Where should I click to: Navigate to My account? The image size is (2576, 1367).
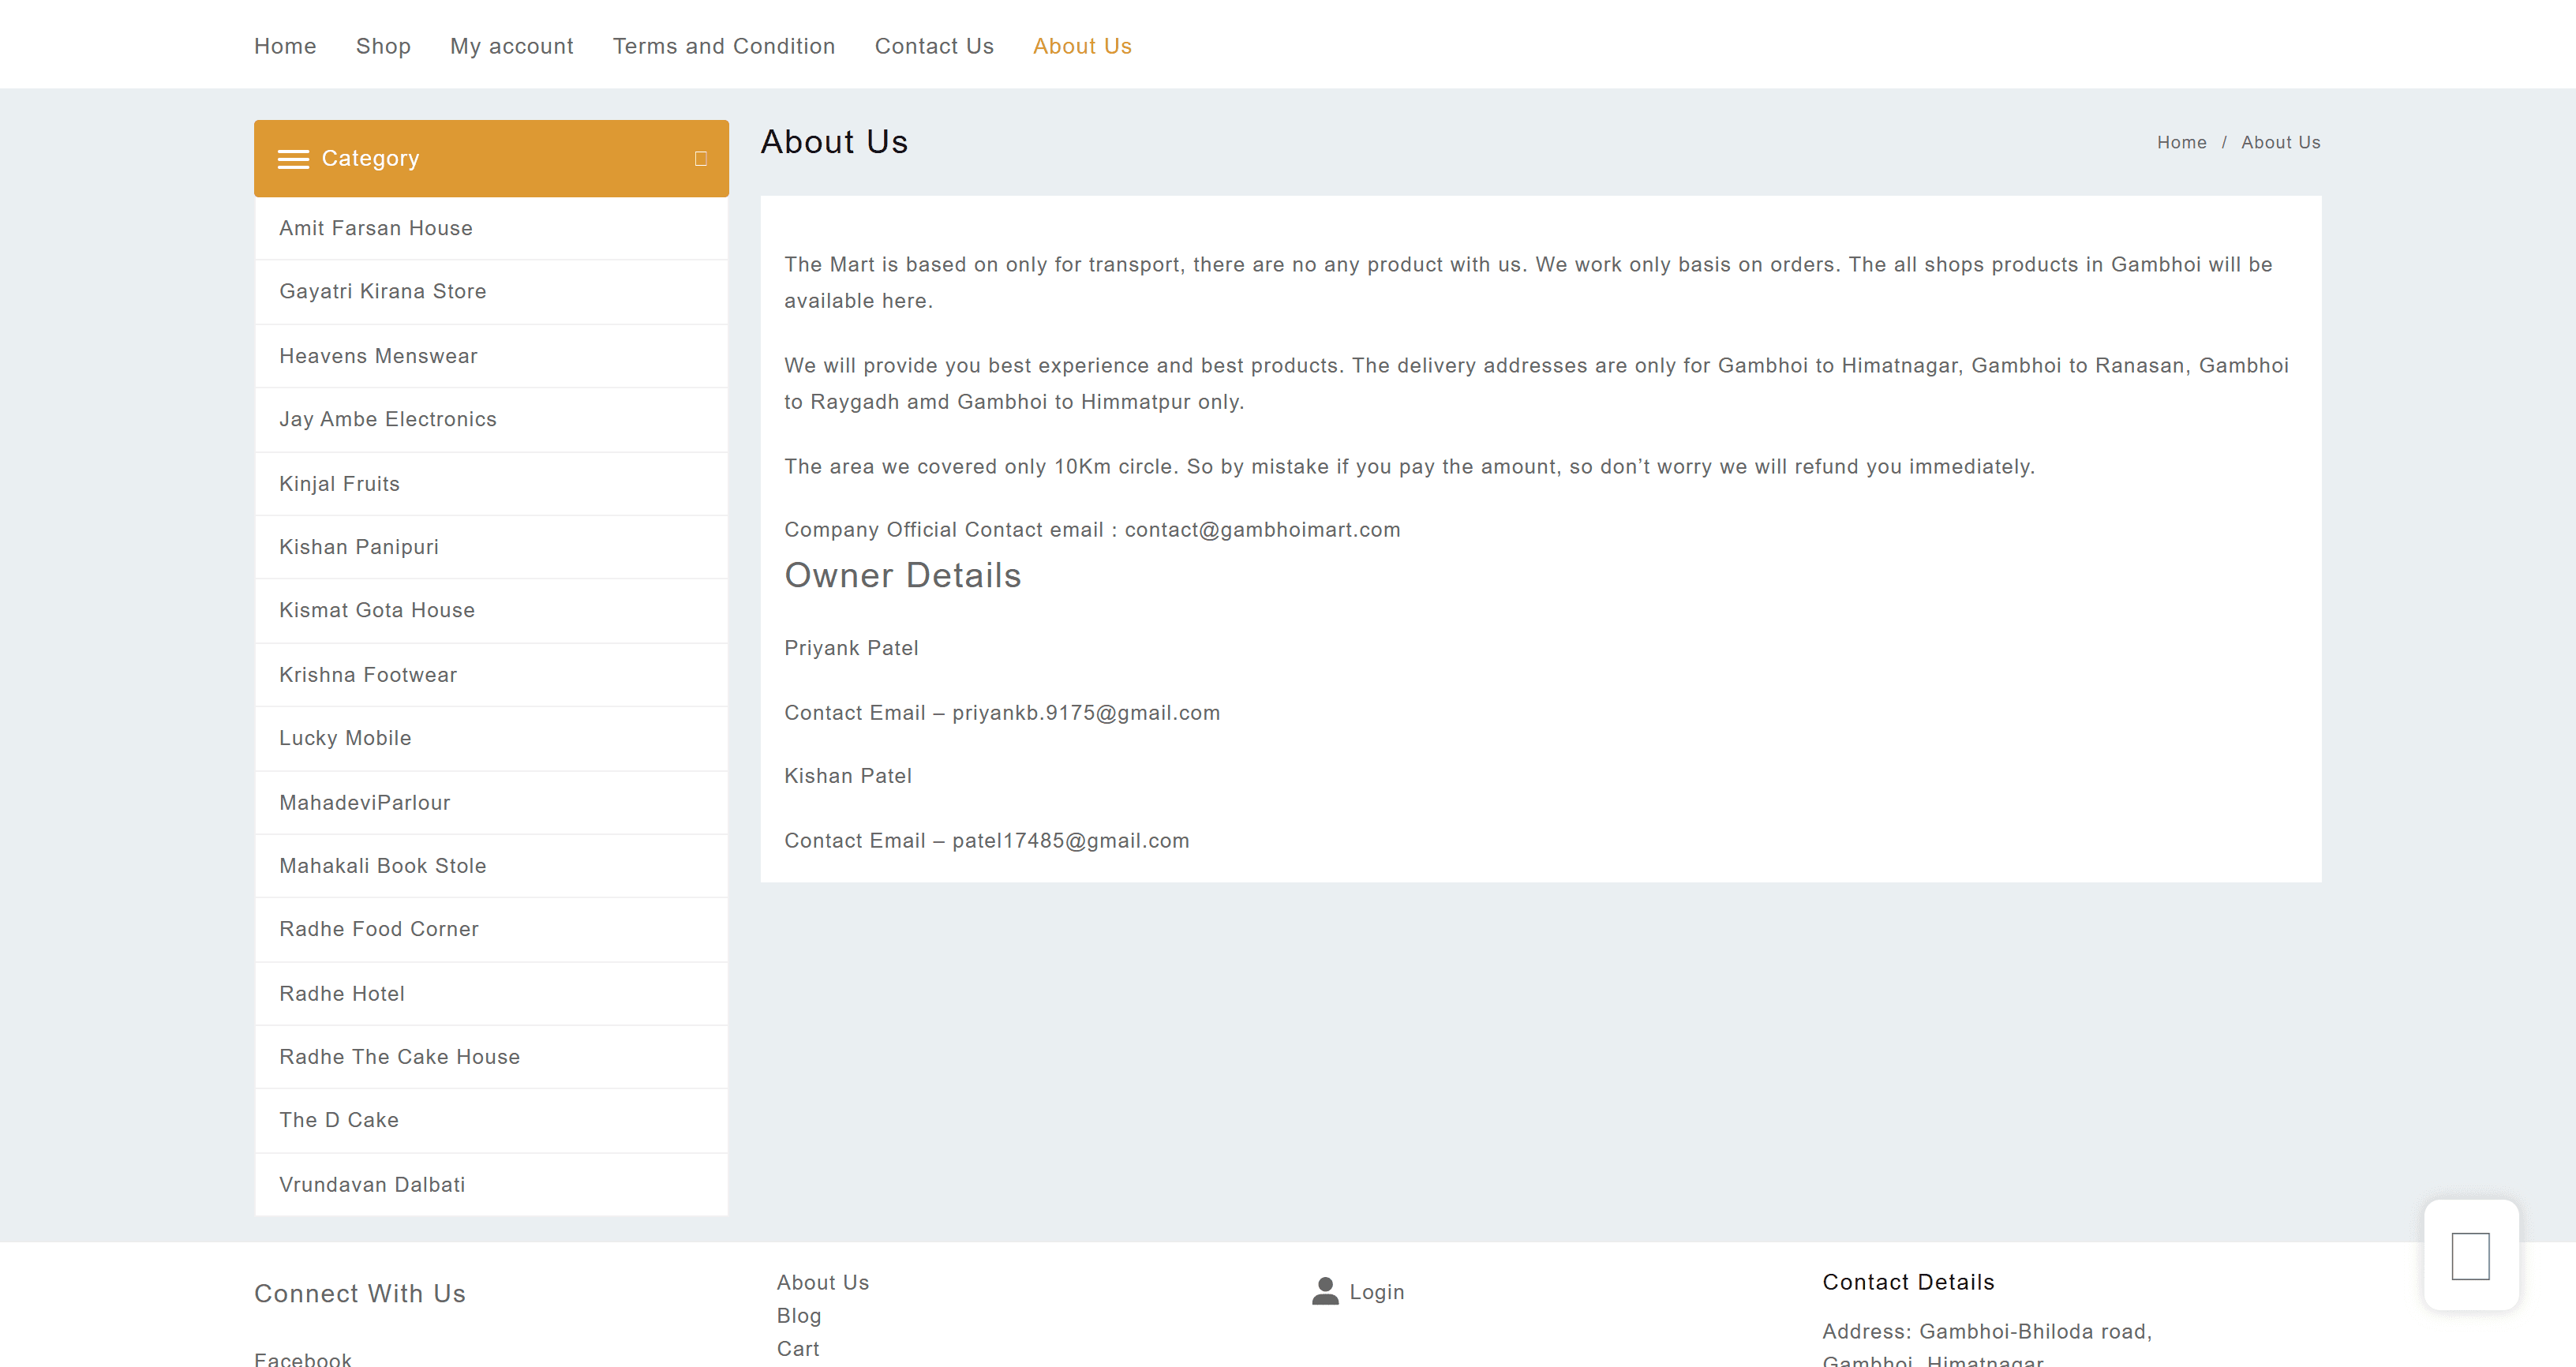(511, 46)
